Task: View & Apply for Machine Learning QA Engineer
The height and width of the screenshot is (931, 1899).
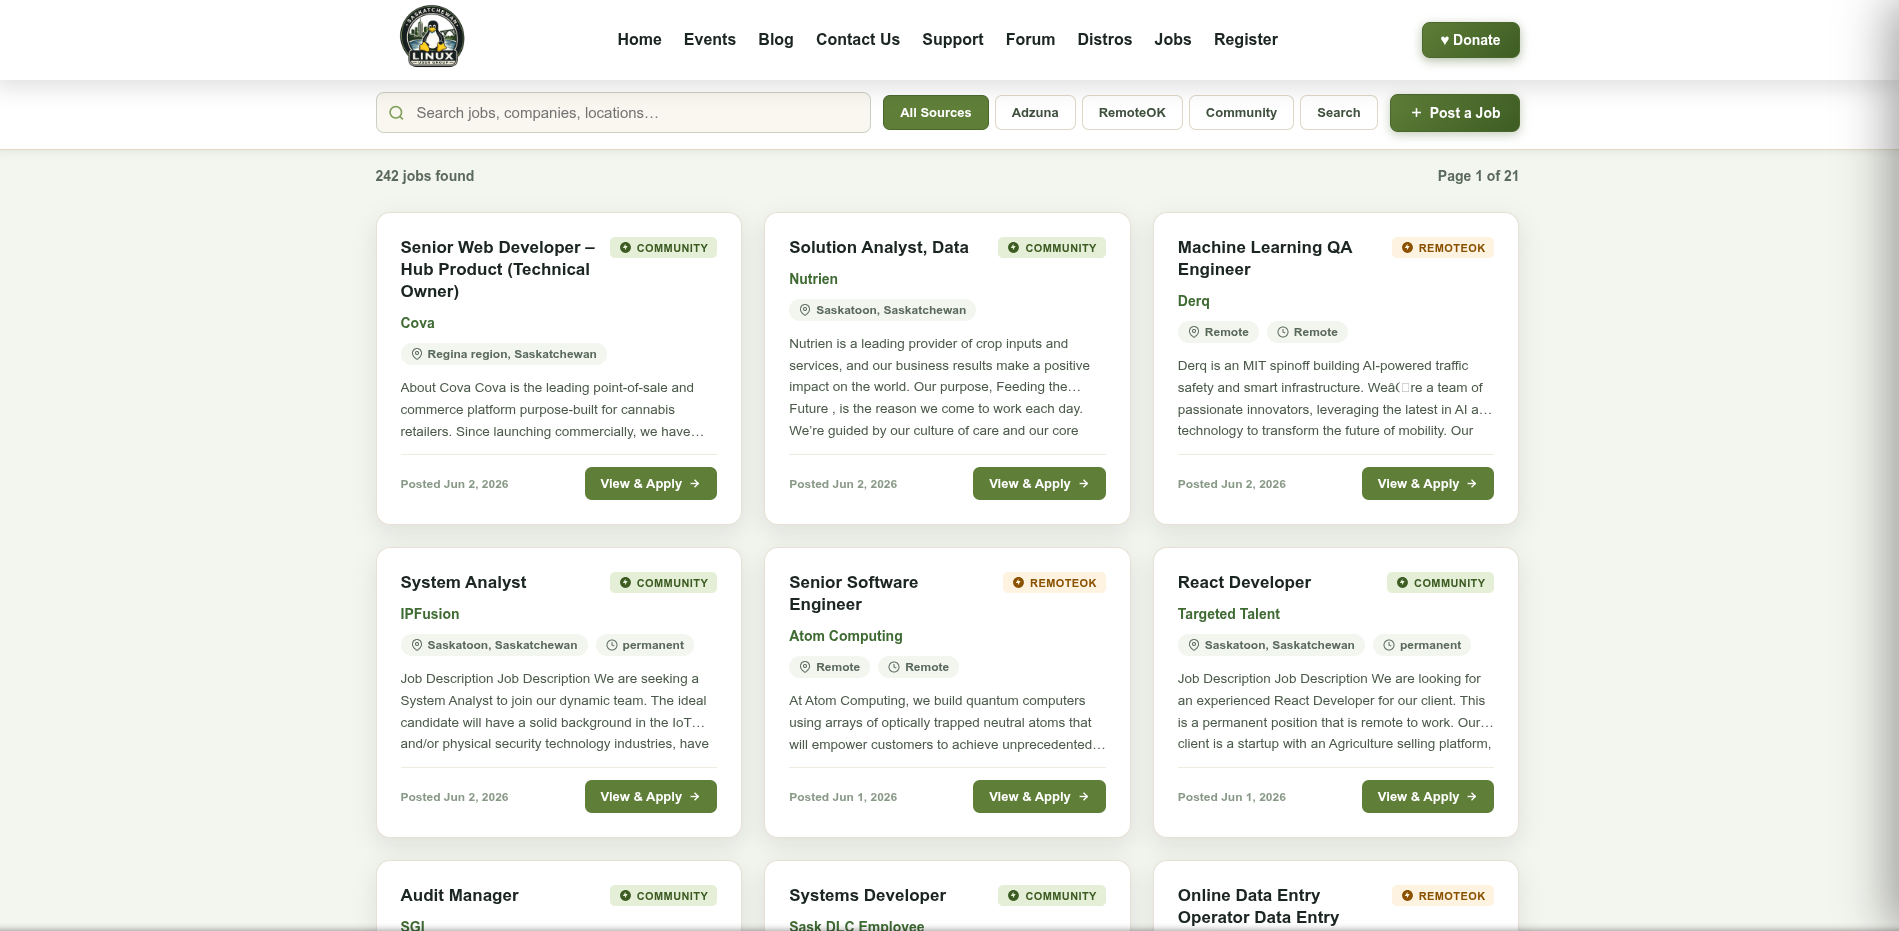Action: click(1428, 484)
